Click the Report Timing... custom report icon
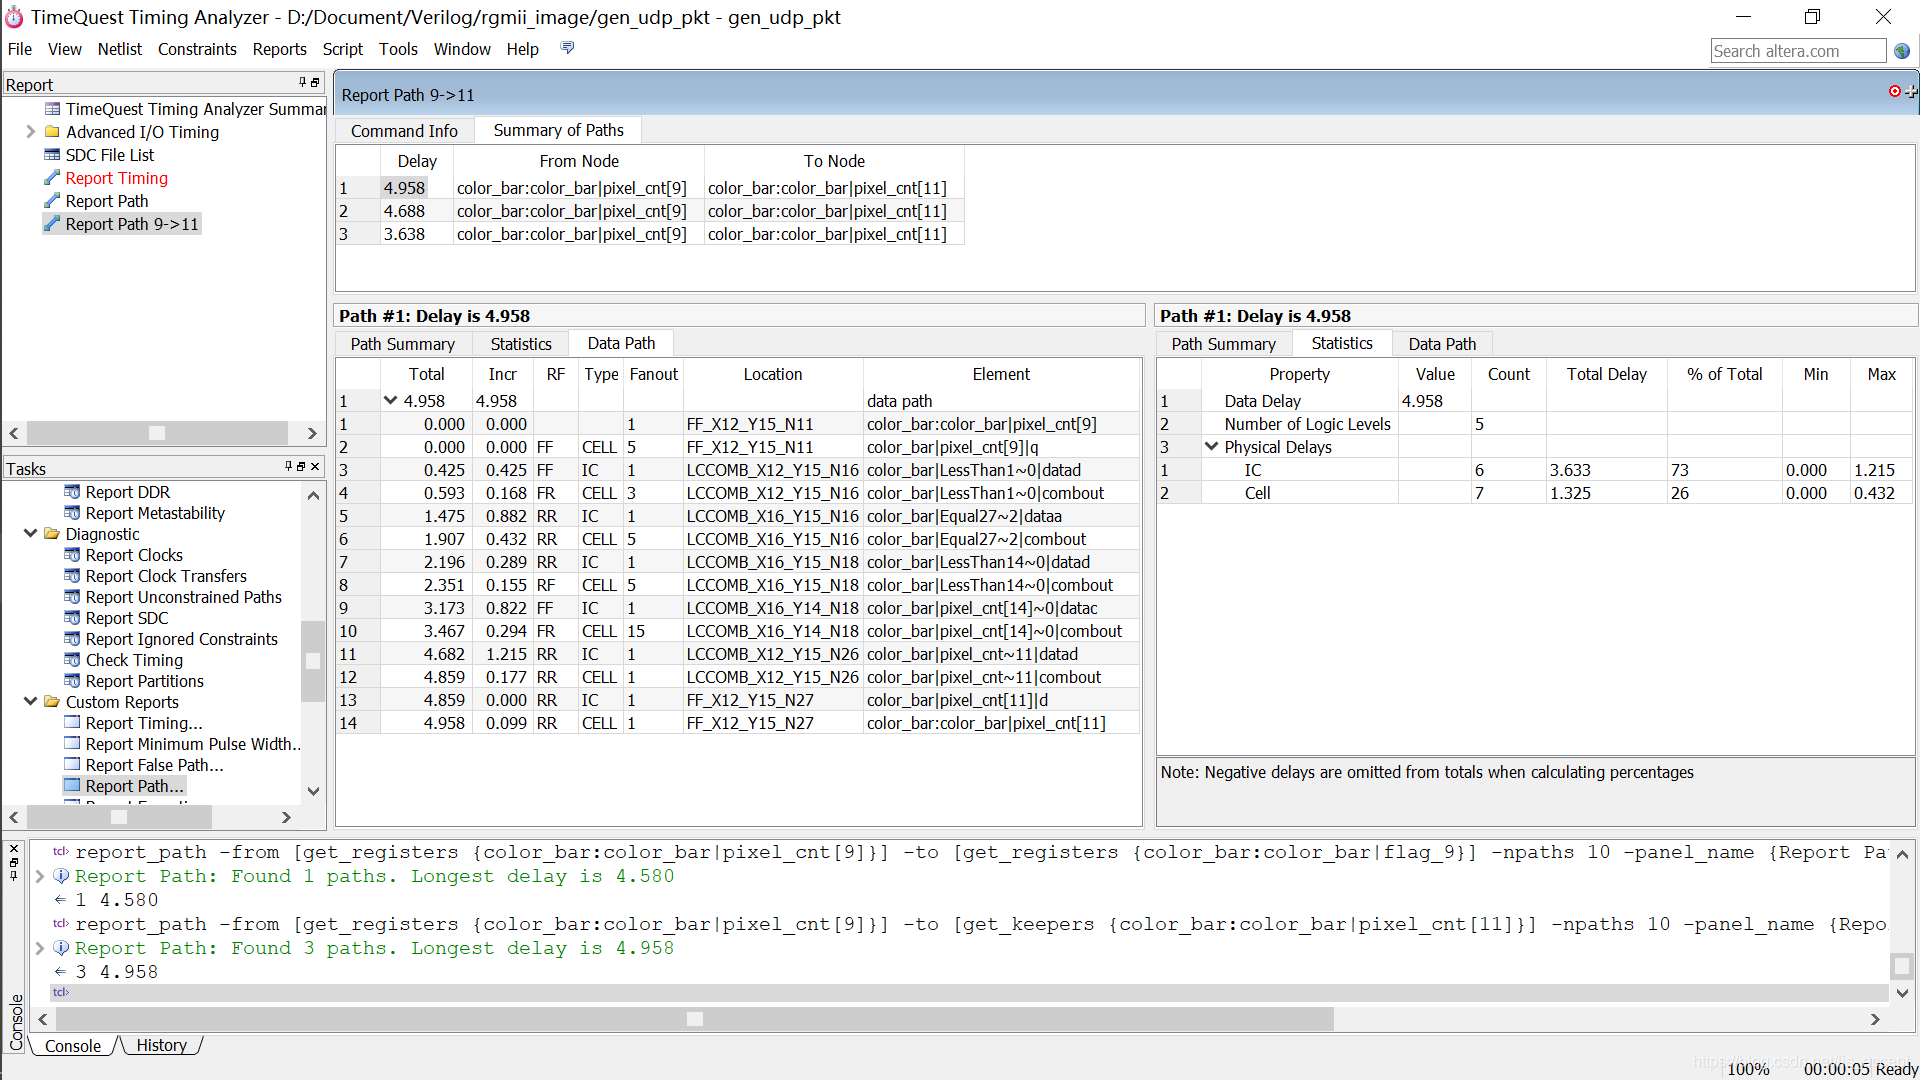The width and height of the screenshot is (1920, 1080). pyautogui.click(x=72, y=723)
